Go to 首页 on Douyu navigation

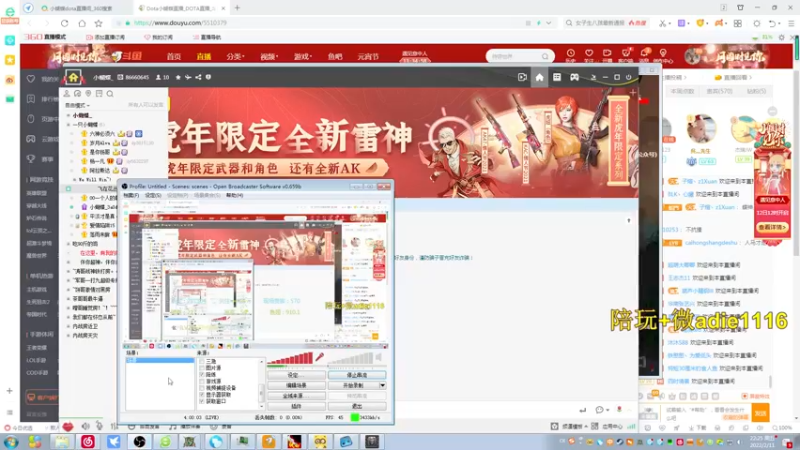coord(174,57)
